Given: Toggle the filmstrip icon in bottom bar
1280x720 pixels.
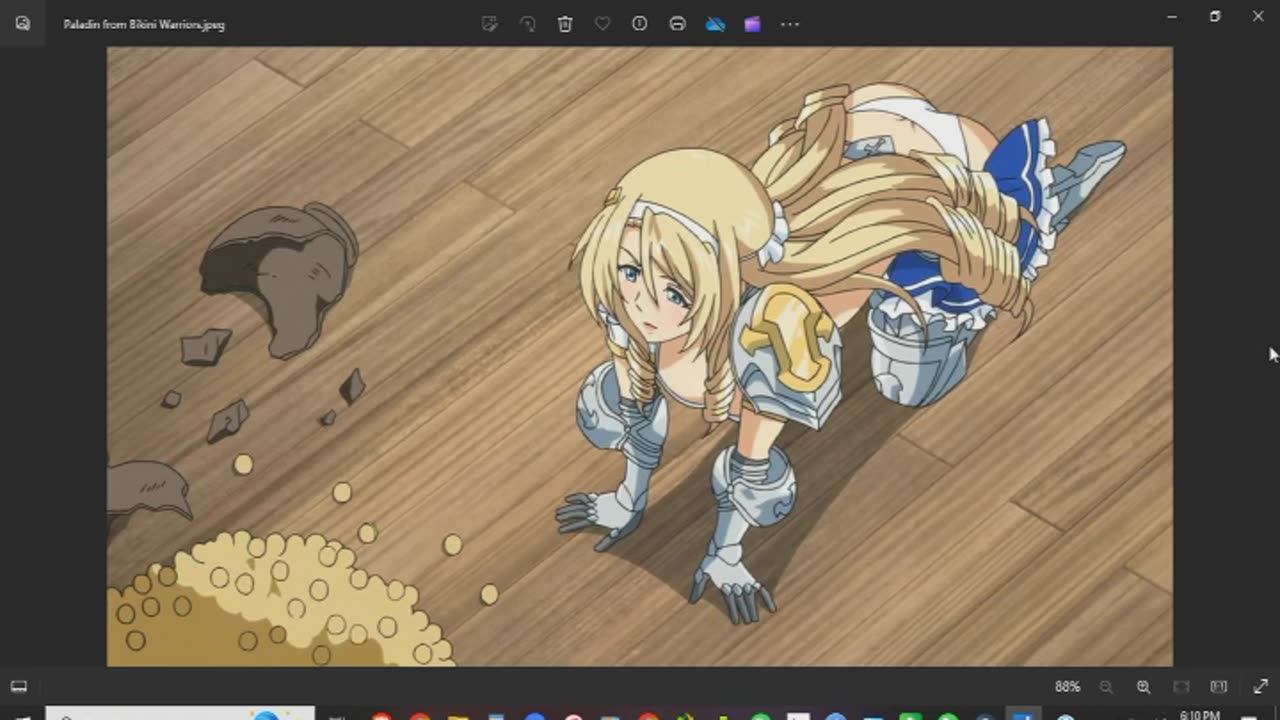Looking at the screenshot, I should (19, 687).
